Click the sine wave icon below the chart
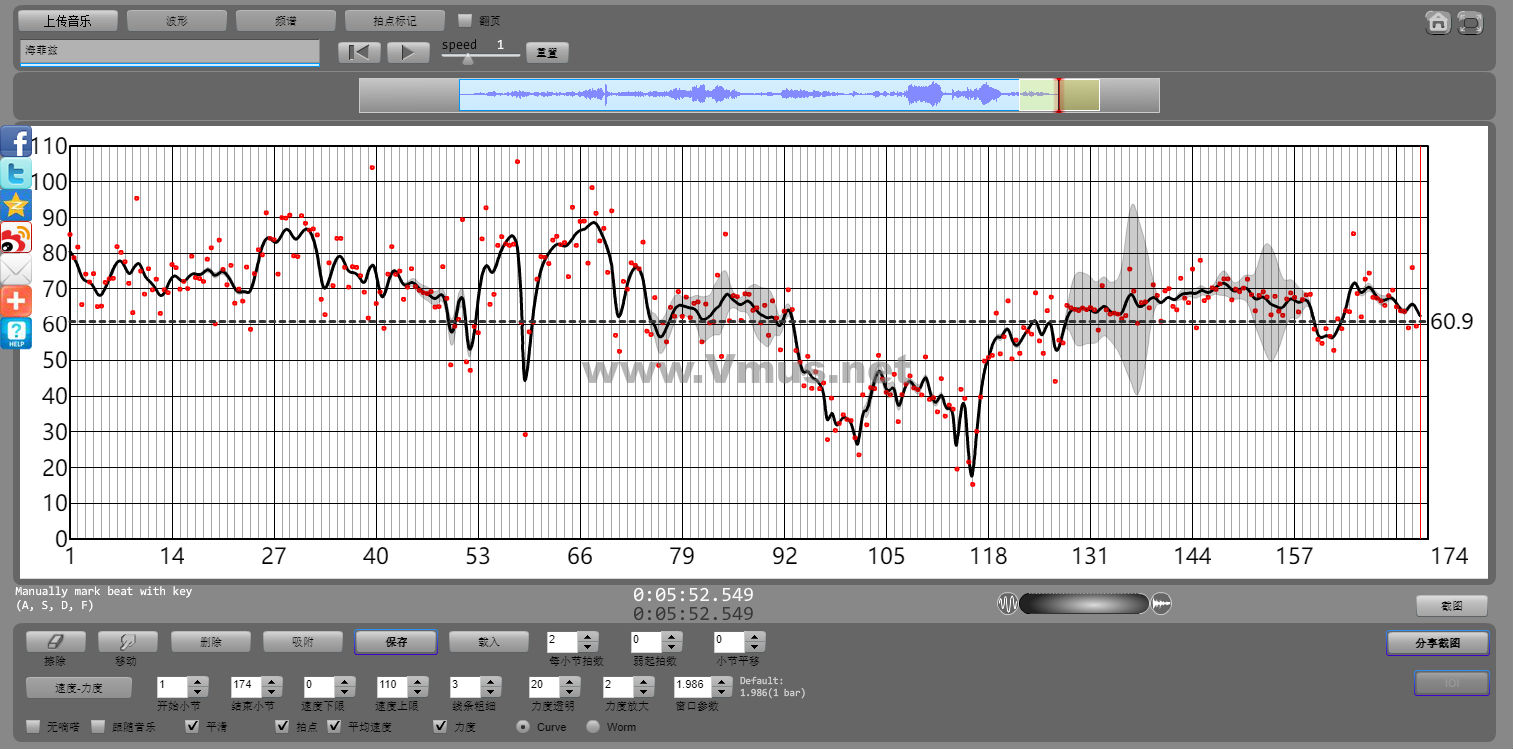The image size is (1513, 749). pos(1007,603)
